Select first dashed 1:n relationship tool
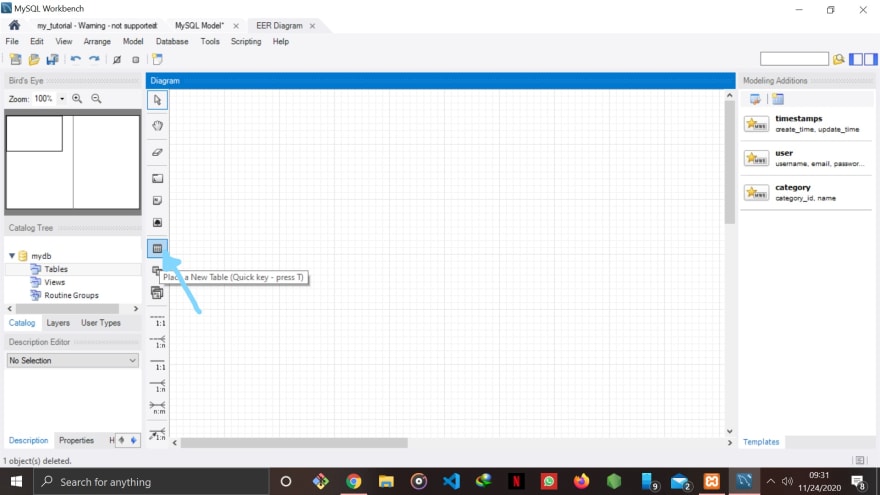Viewport: 880px width, 495px height. 158,342
